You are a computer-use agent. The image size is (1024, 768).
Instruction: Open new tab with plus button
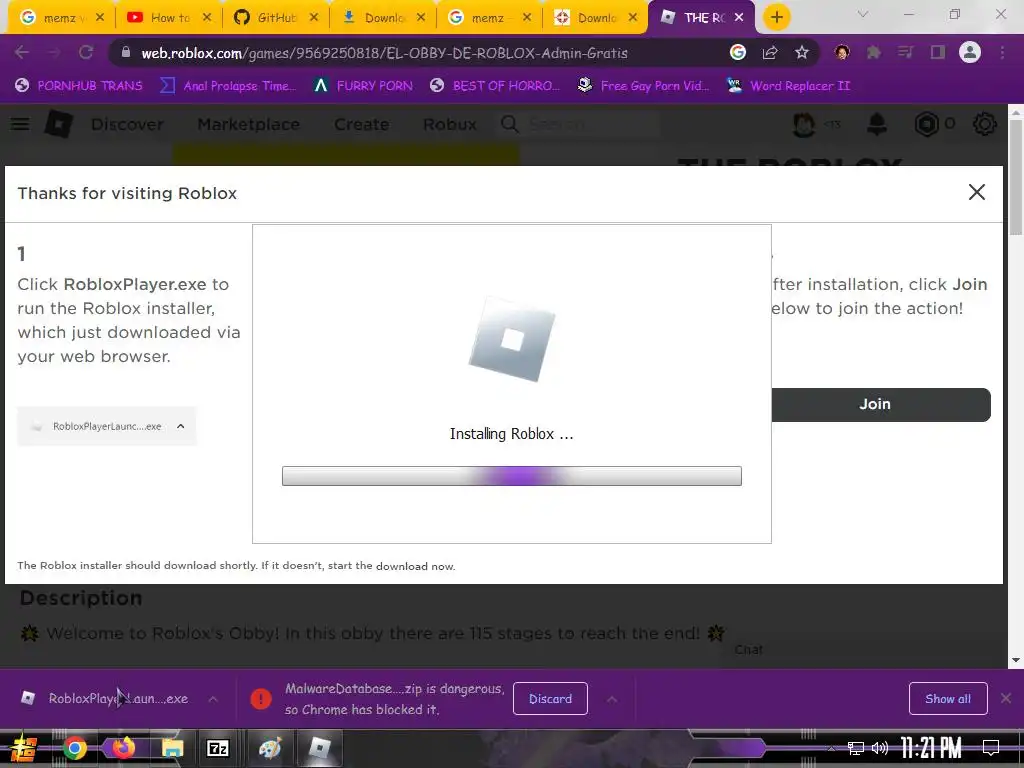tap(776, 18)
